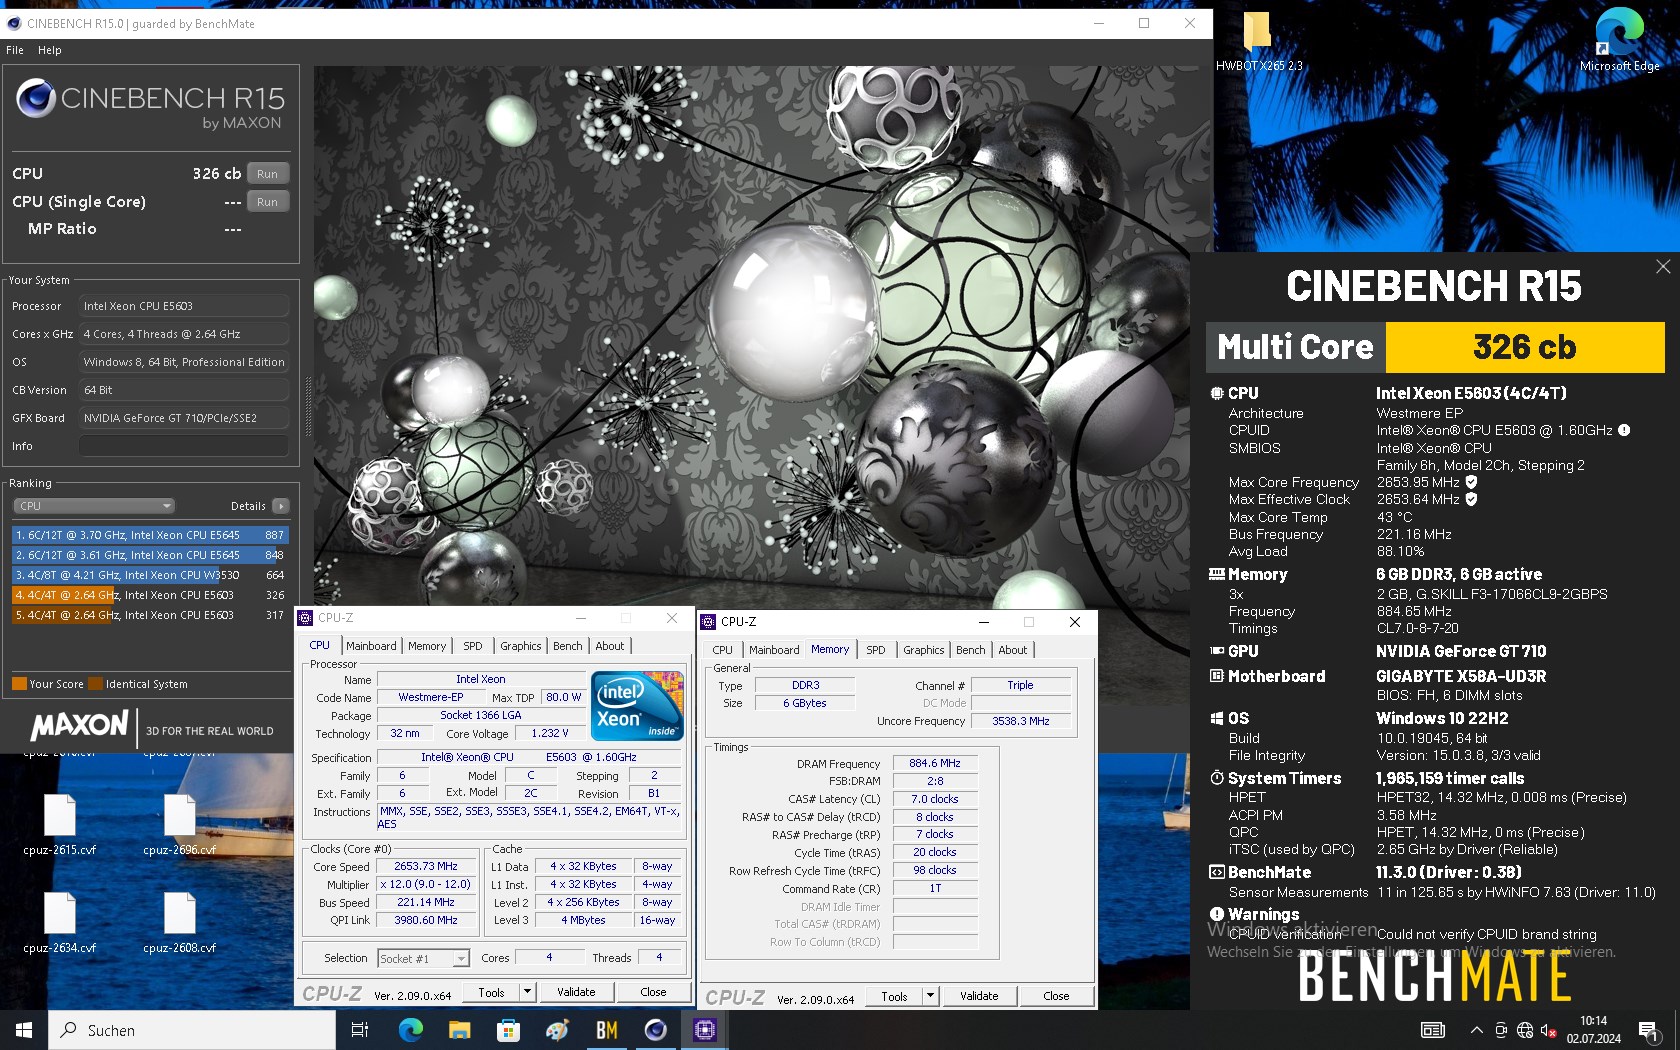
Task: Open Microsoft Edge desktop shortcut
Action: 1619,40
